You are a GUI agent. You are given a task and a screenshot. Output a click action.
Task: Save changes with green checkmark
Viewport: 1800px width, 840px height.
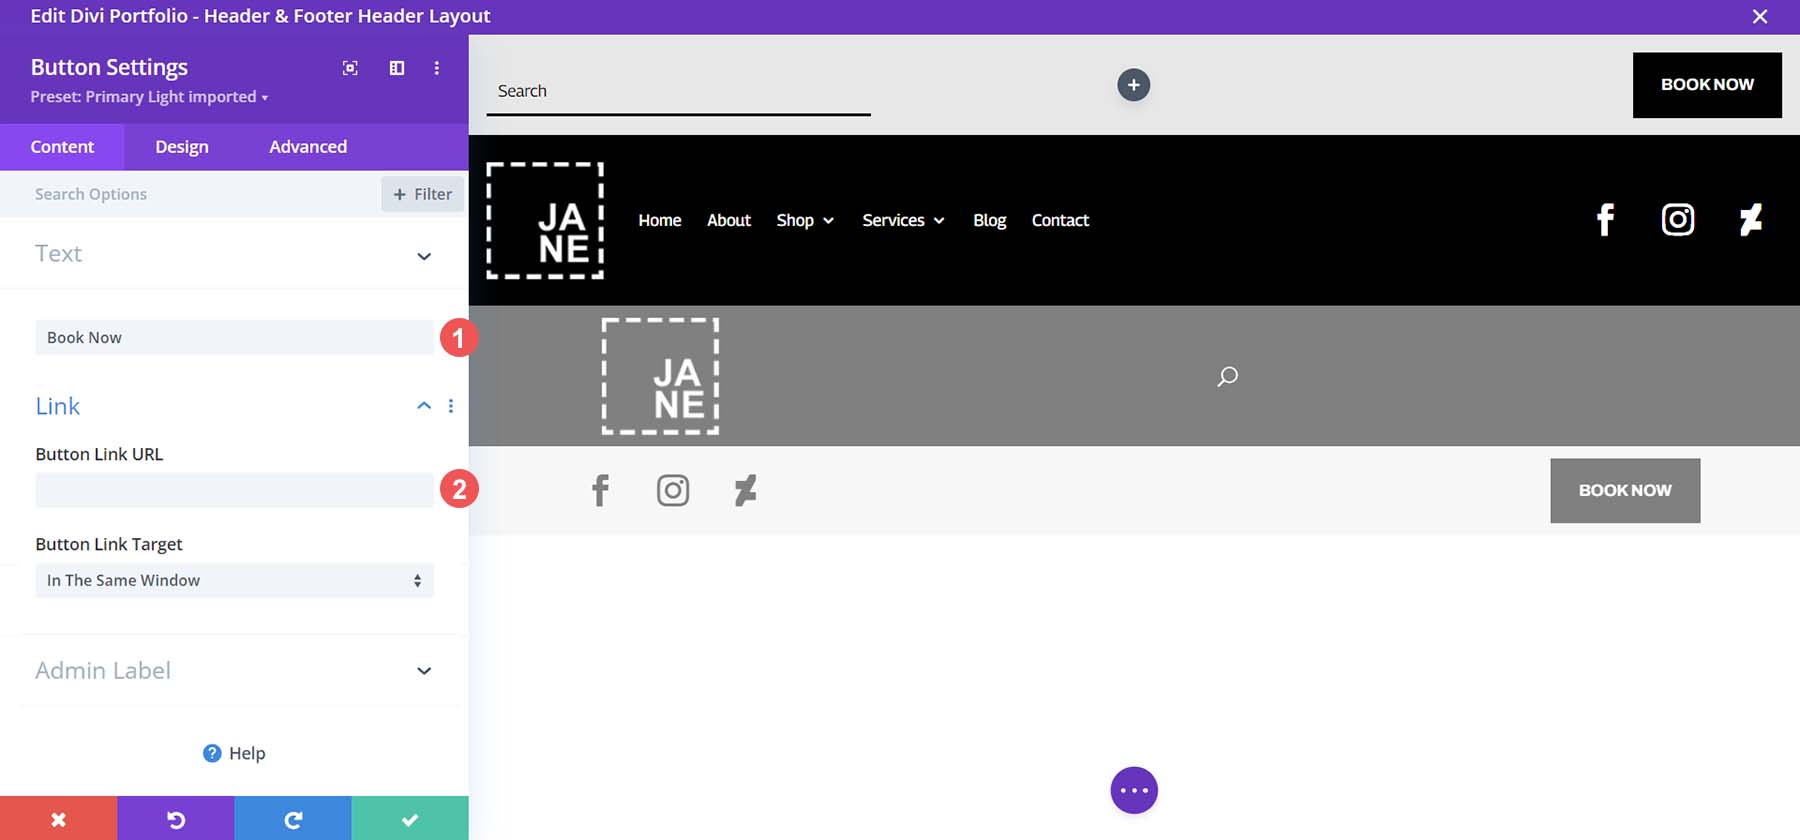(x=410, y=819)
